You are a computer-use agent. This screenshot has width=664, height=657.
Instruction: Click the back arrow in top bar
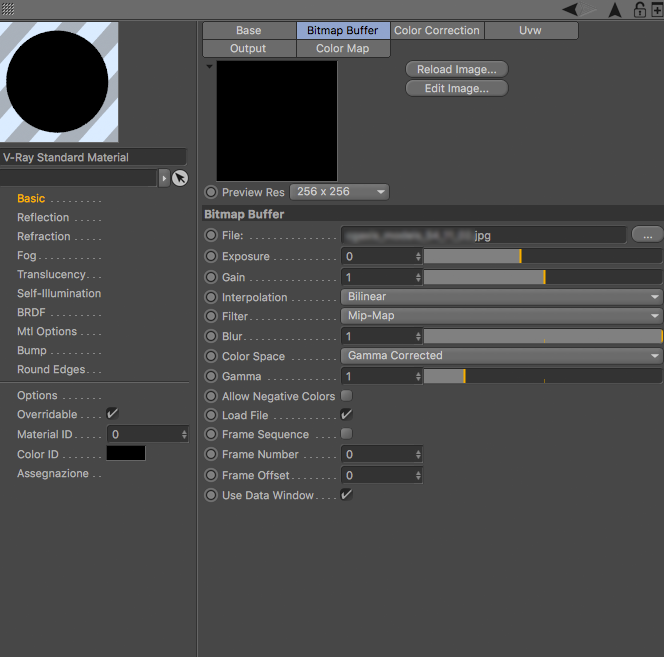click(570, 9)
